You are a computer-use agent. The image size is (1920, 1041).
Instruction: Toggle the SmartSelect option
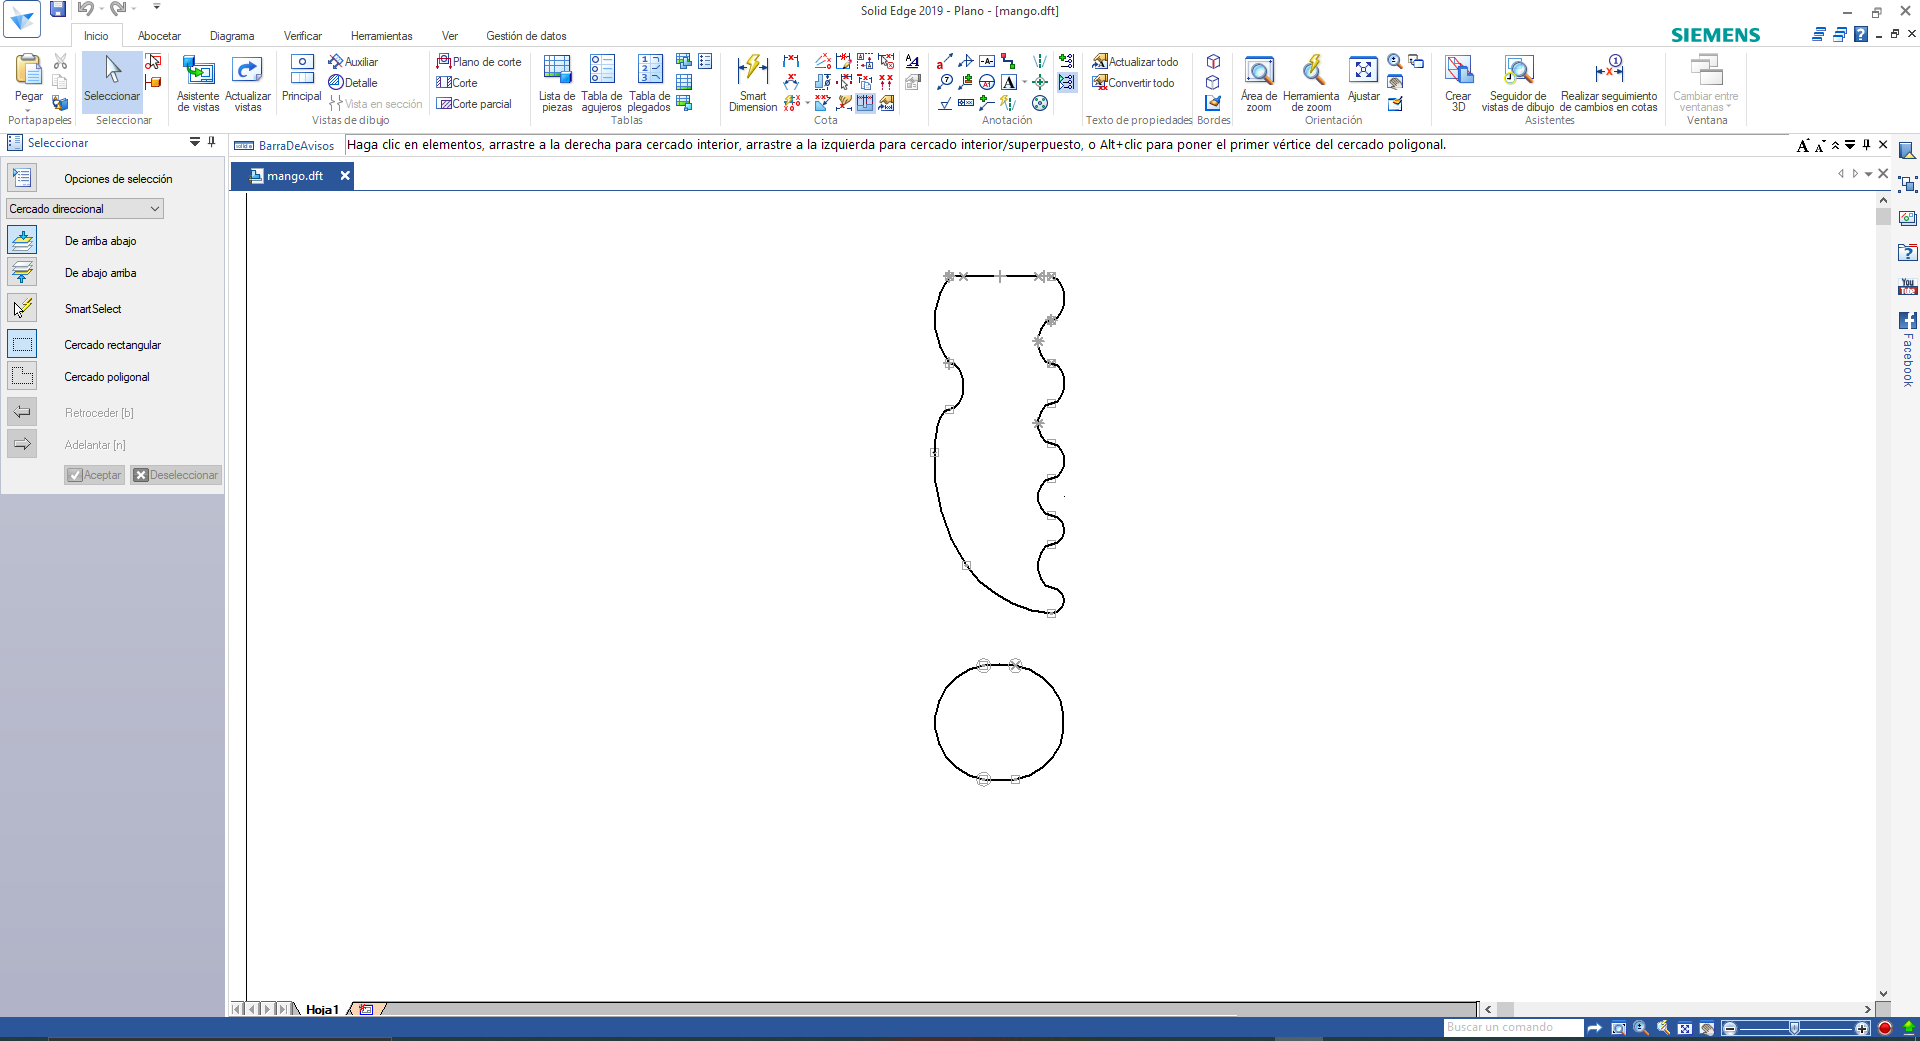click(x=22, y=308)
